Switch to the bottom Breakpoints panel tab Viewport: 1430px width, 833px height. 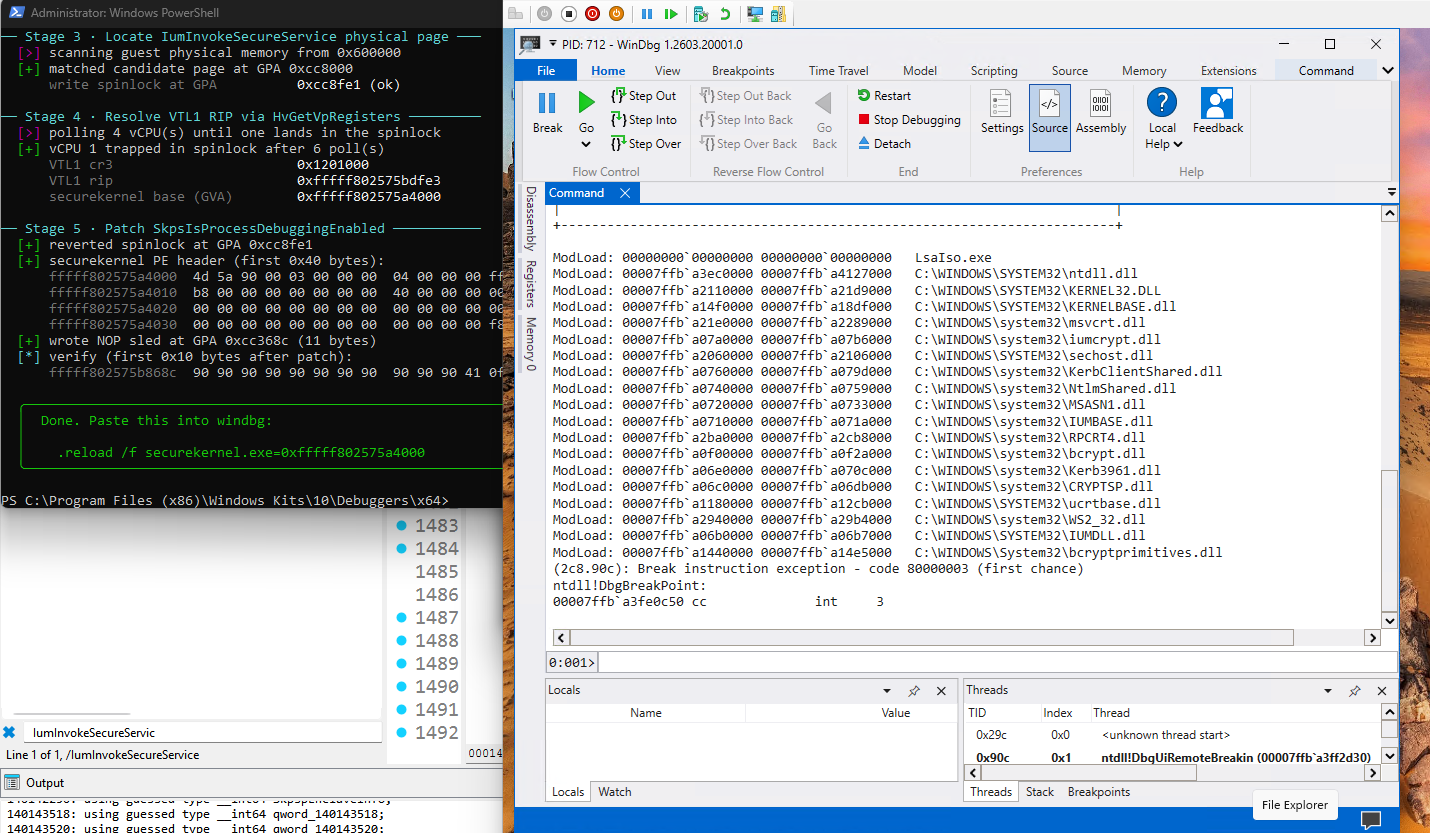point(1098,792)
